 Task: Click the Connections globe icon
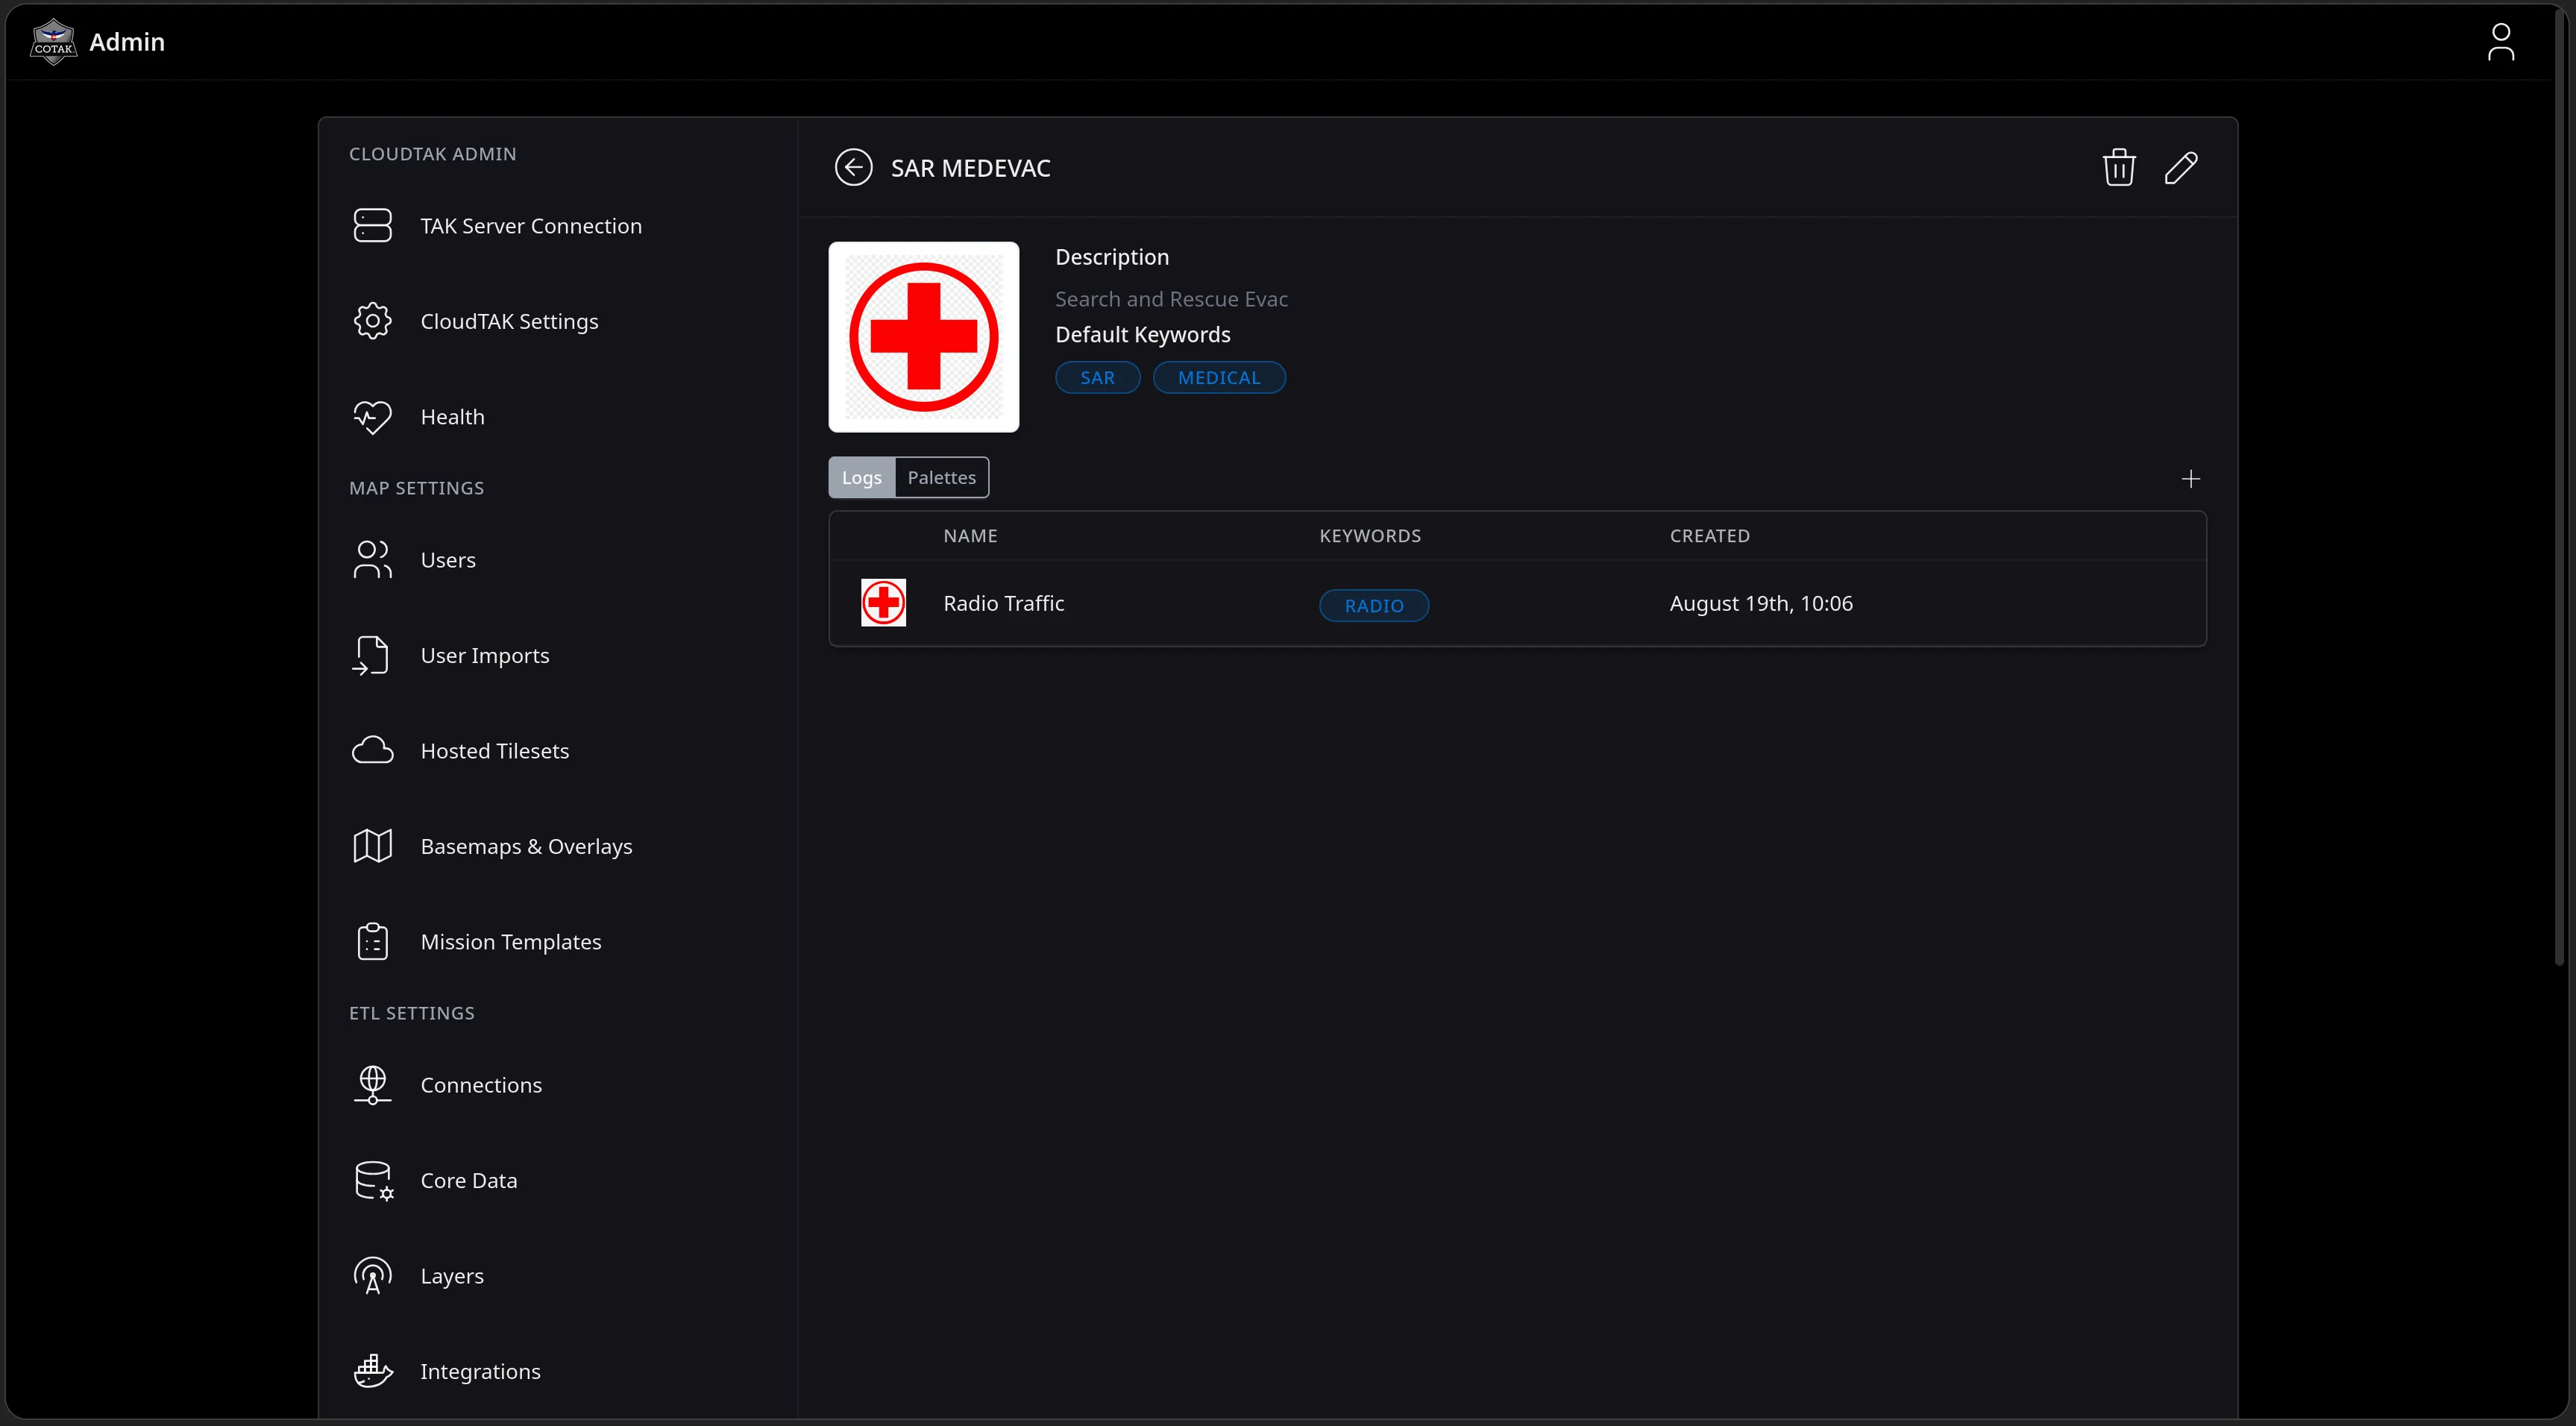(x=372, y=1085)
